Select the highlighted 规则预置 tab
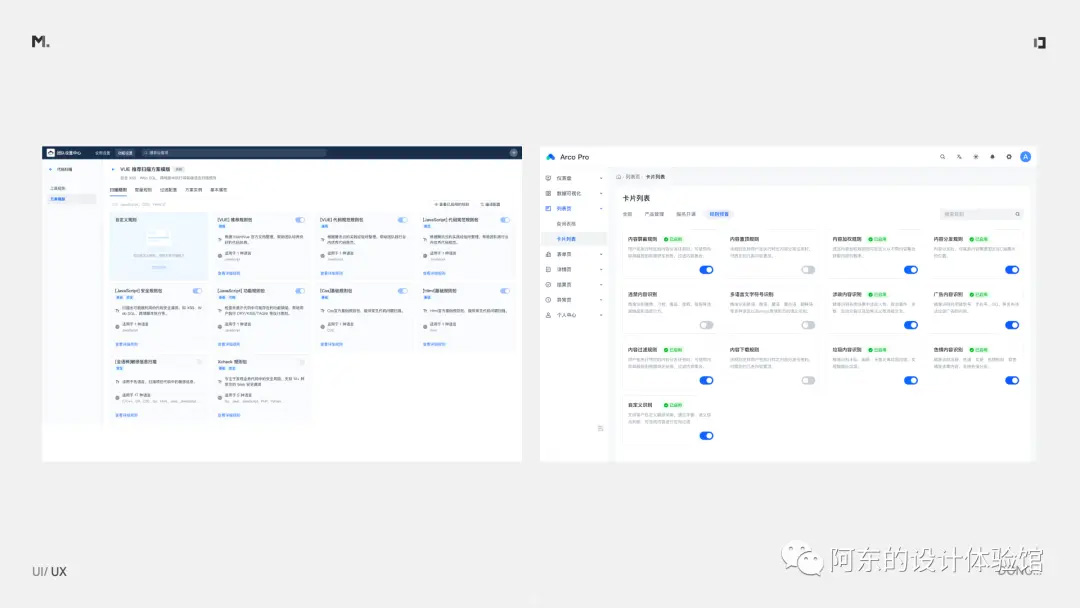The height and width of the screenshot is (608, 1080). click(x=719, y=214)
